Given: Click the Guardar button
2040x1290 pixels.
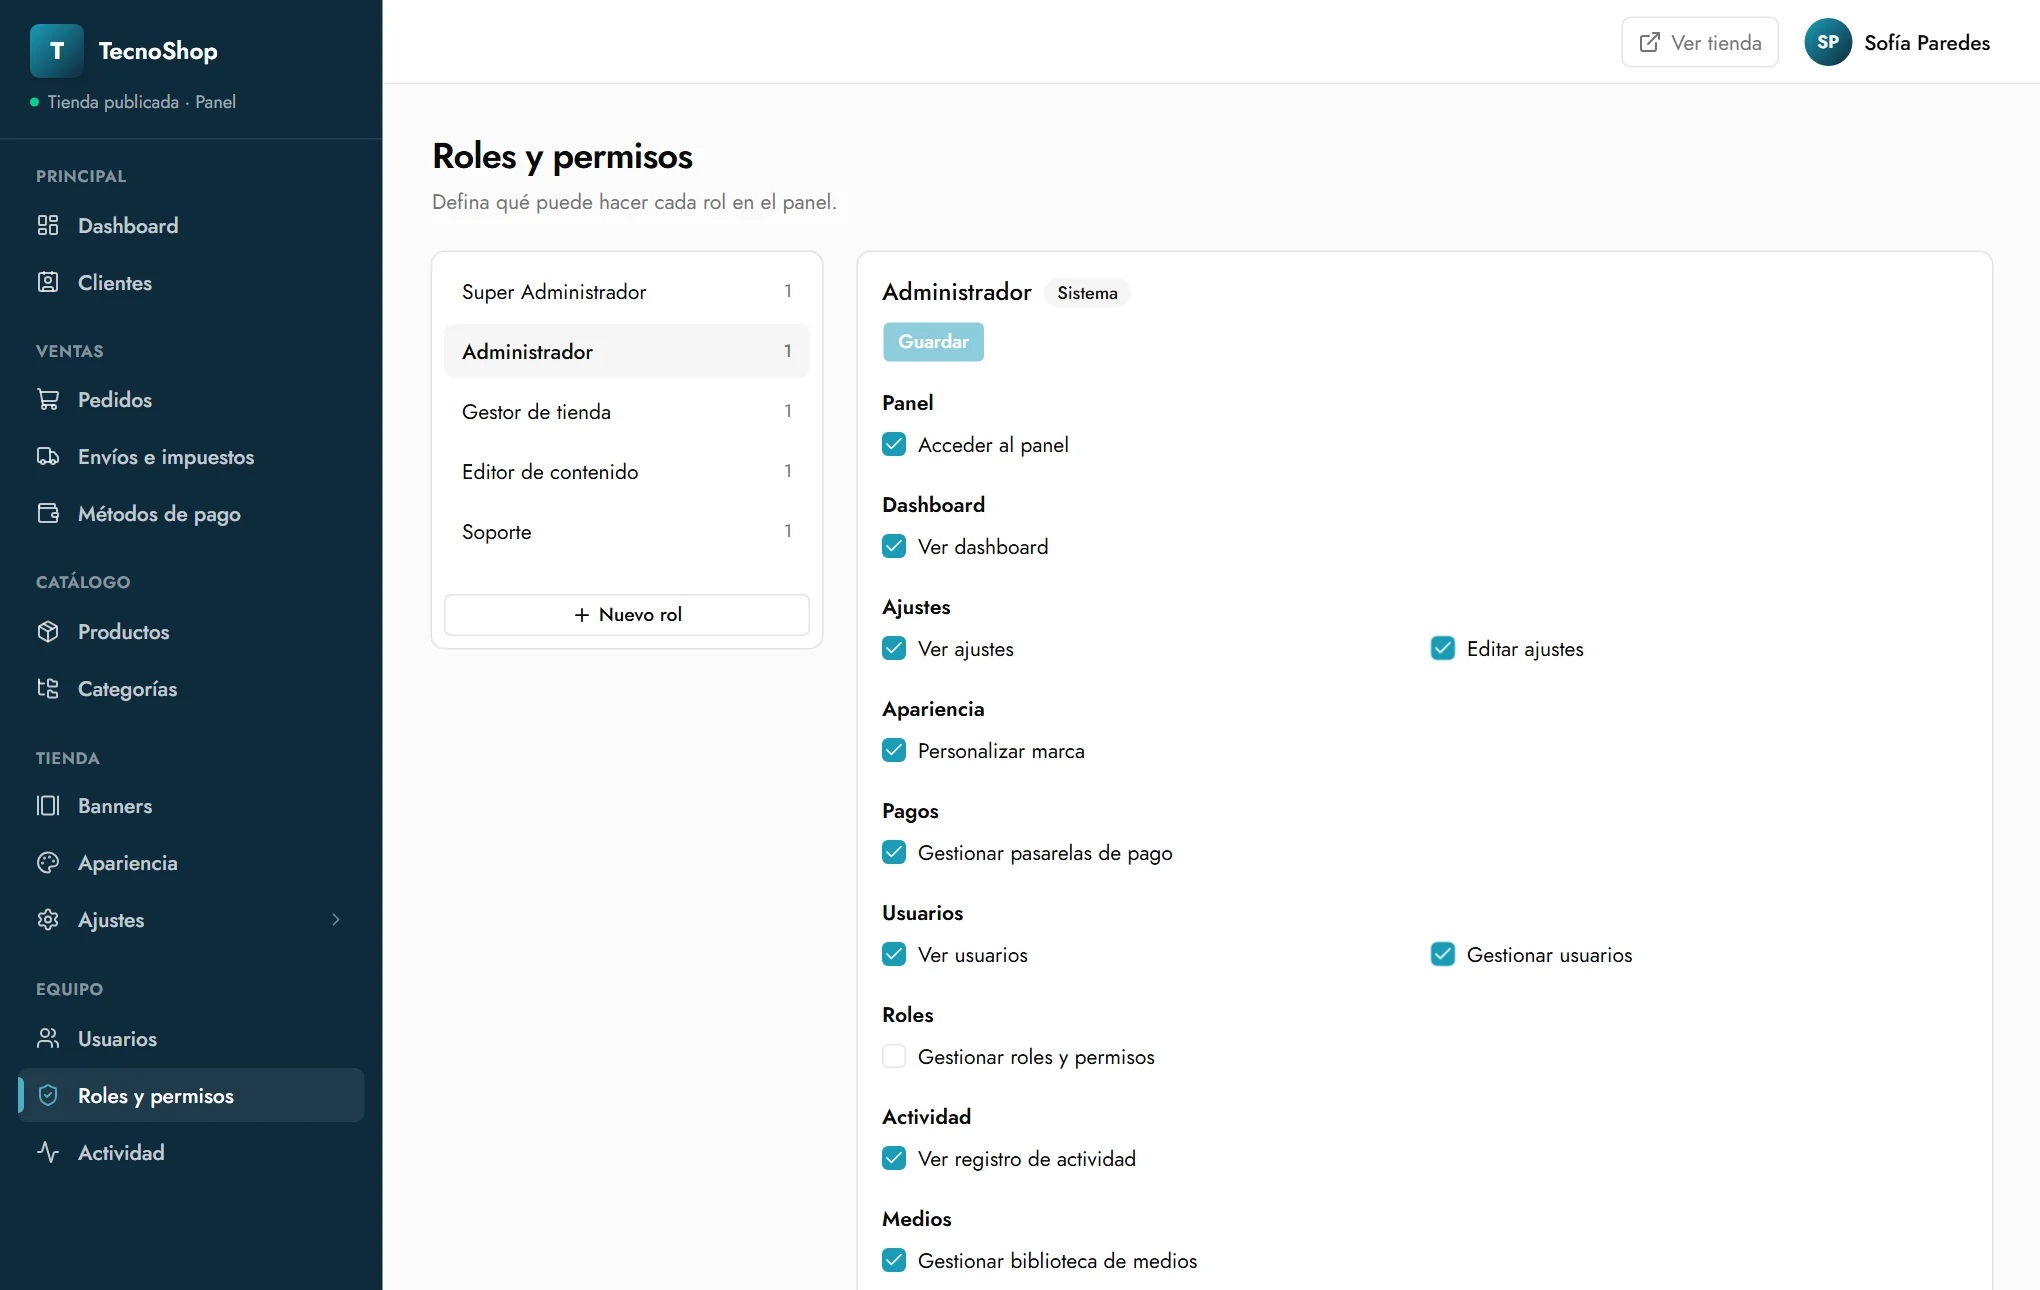Looking at the screenshot, I should (933, 341).
